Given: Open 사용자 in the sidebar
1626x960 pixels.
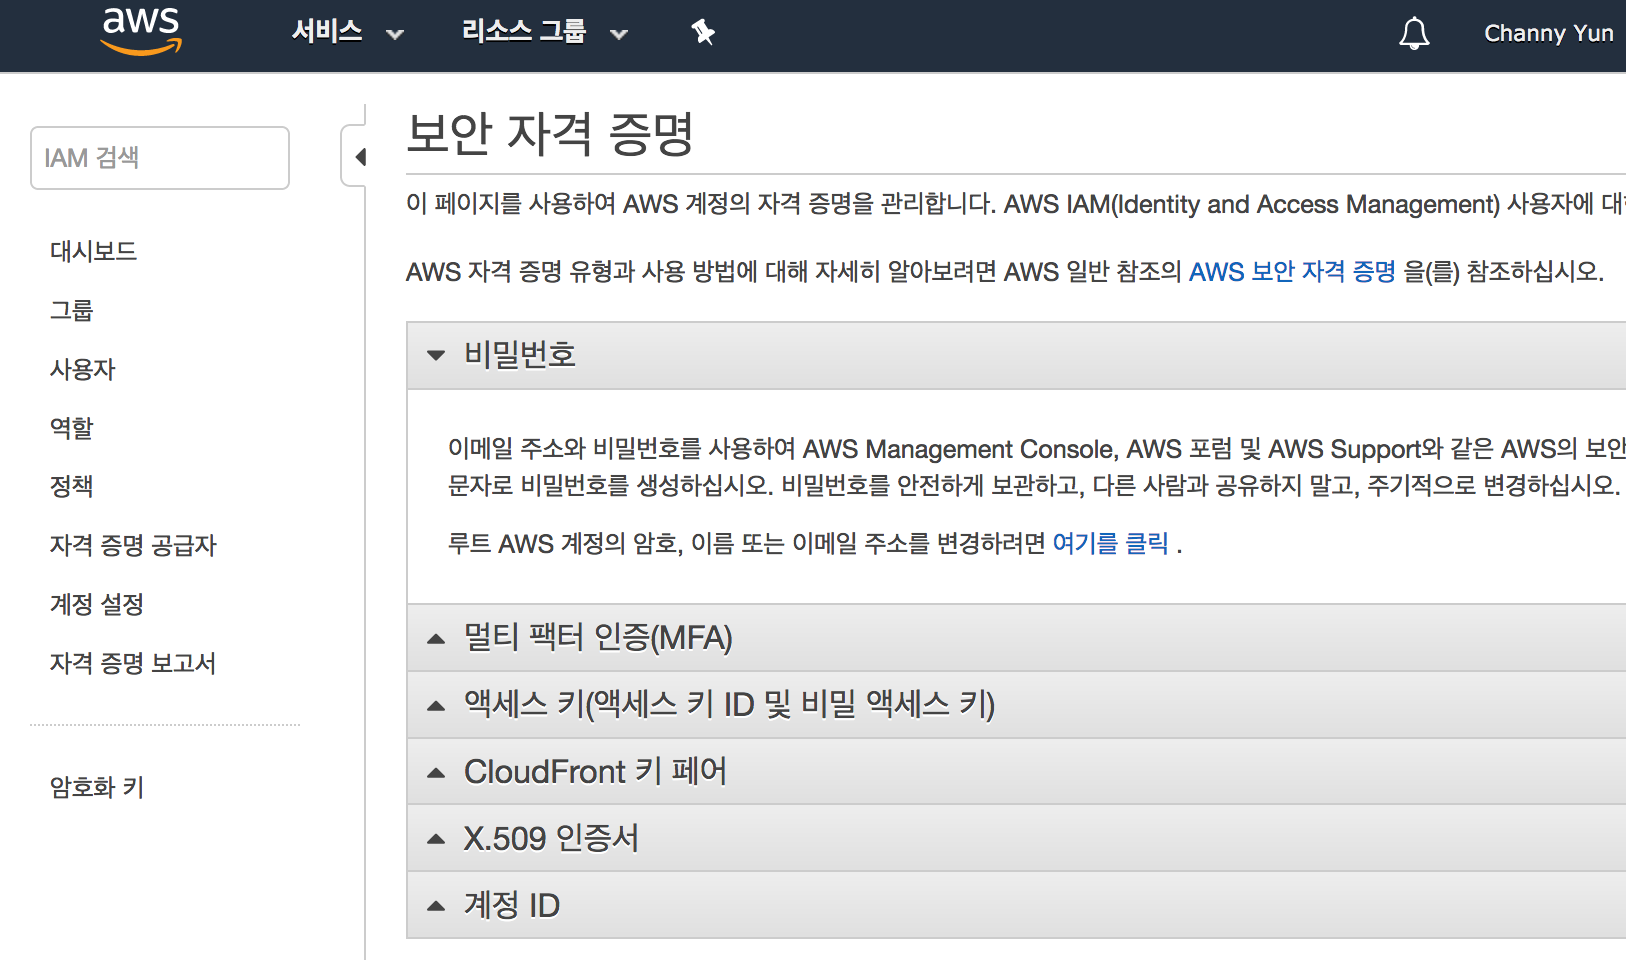Looking at the screenshot, I should tap(83, 369).
